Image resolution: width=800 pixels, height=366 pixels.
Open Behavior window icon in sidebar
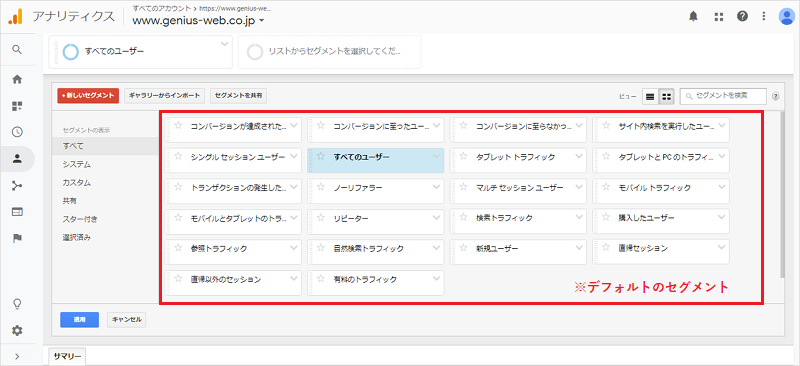(17, 212)
